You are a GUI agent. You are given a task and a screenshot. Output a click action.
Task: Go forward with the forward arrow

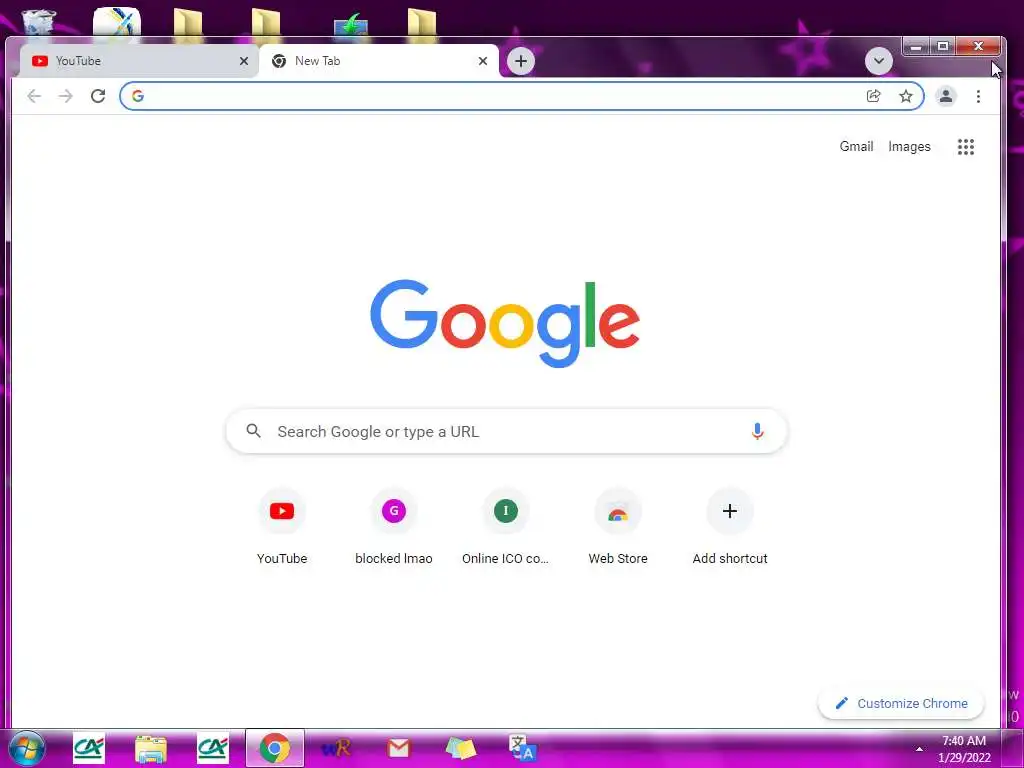[65, 97]
